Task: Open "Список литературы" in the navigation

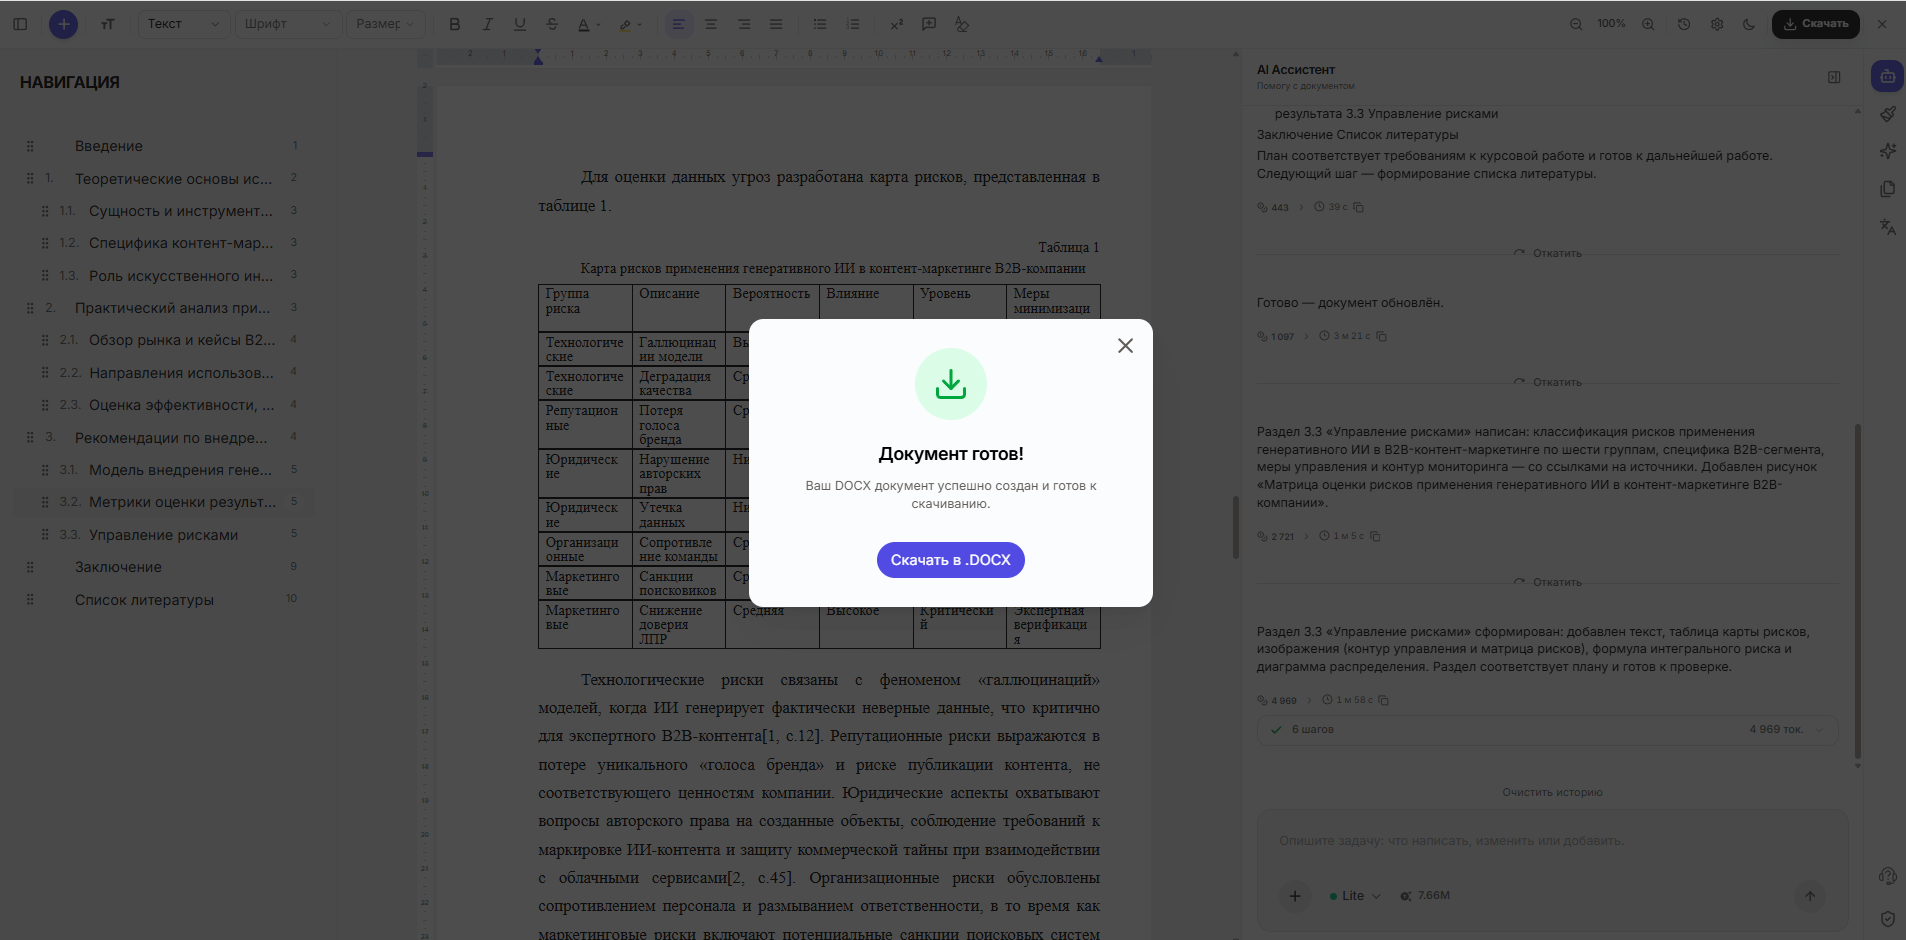Action: coord(144,600)
